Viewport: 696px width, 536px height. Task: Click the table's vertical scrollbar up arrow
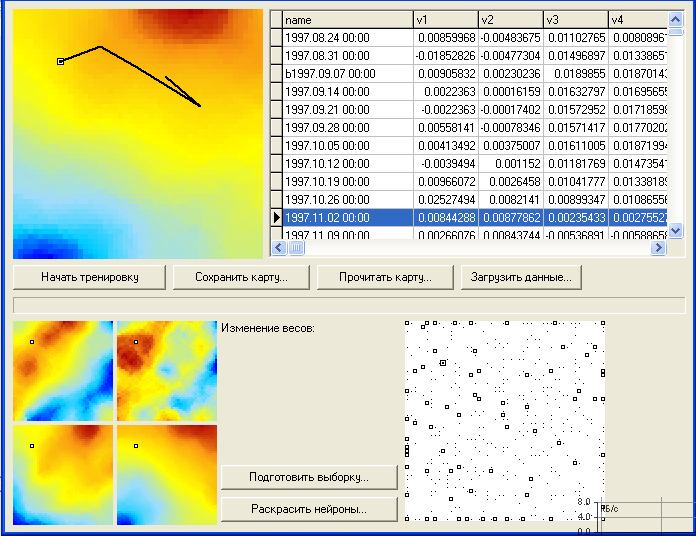pyautogui.click(x=675, y=19)
